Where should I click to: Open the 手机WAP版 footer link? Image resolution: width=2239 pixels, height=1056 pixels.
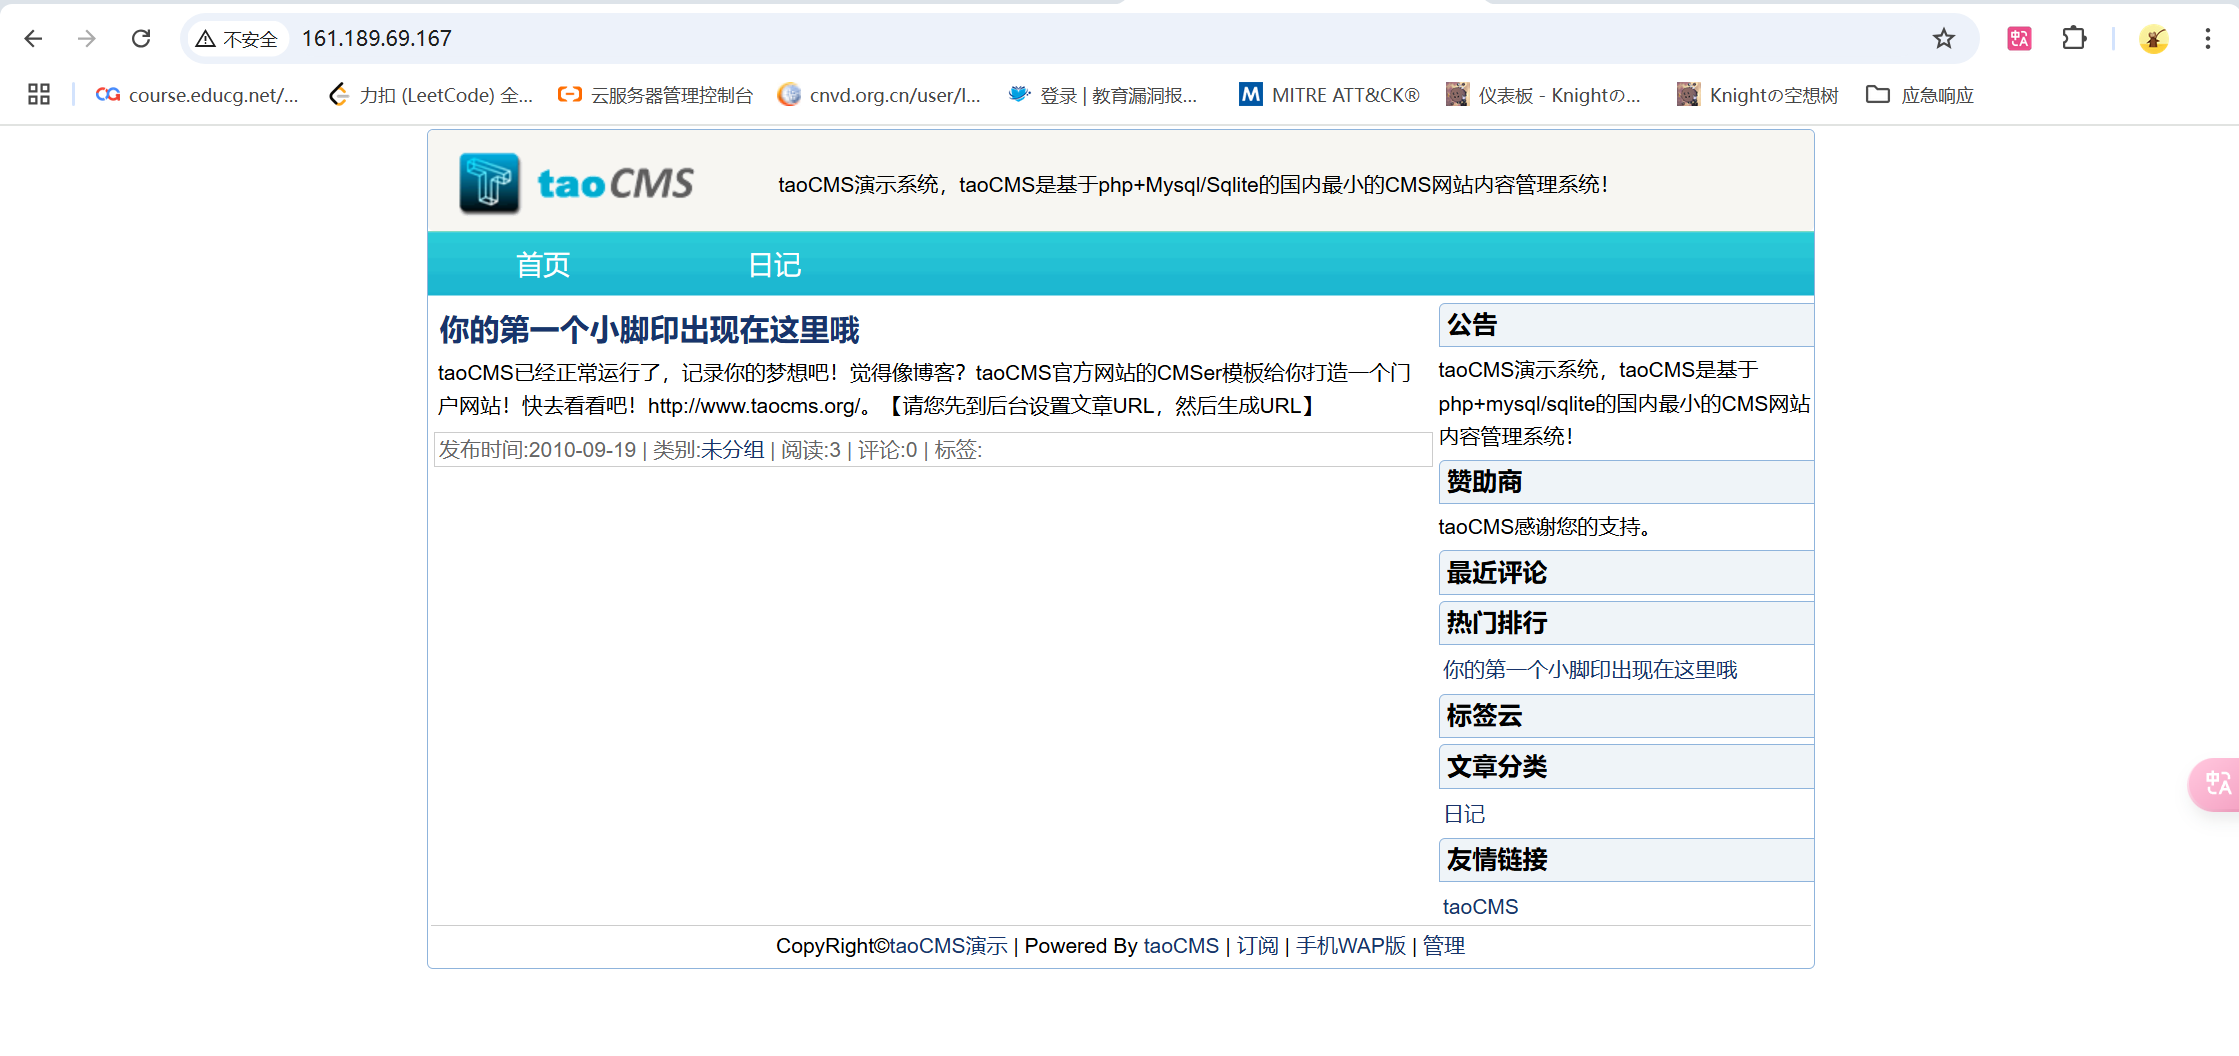1351,946
